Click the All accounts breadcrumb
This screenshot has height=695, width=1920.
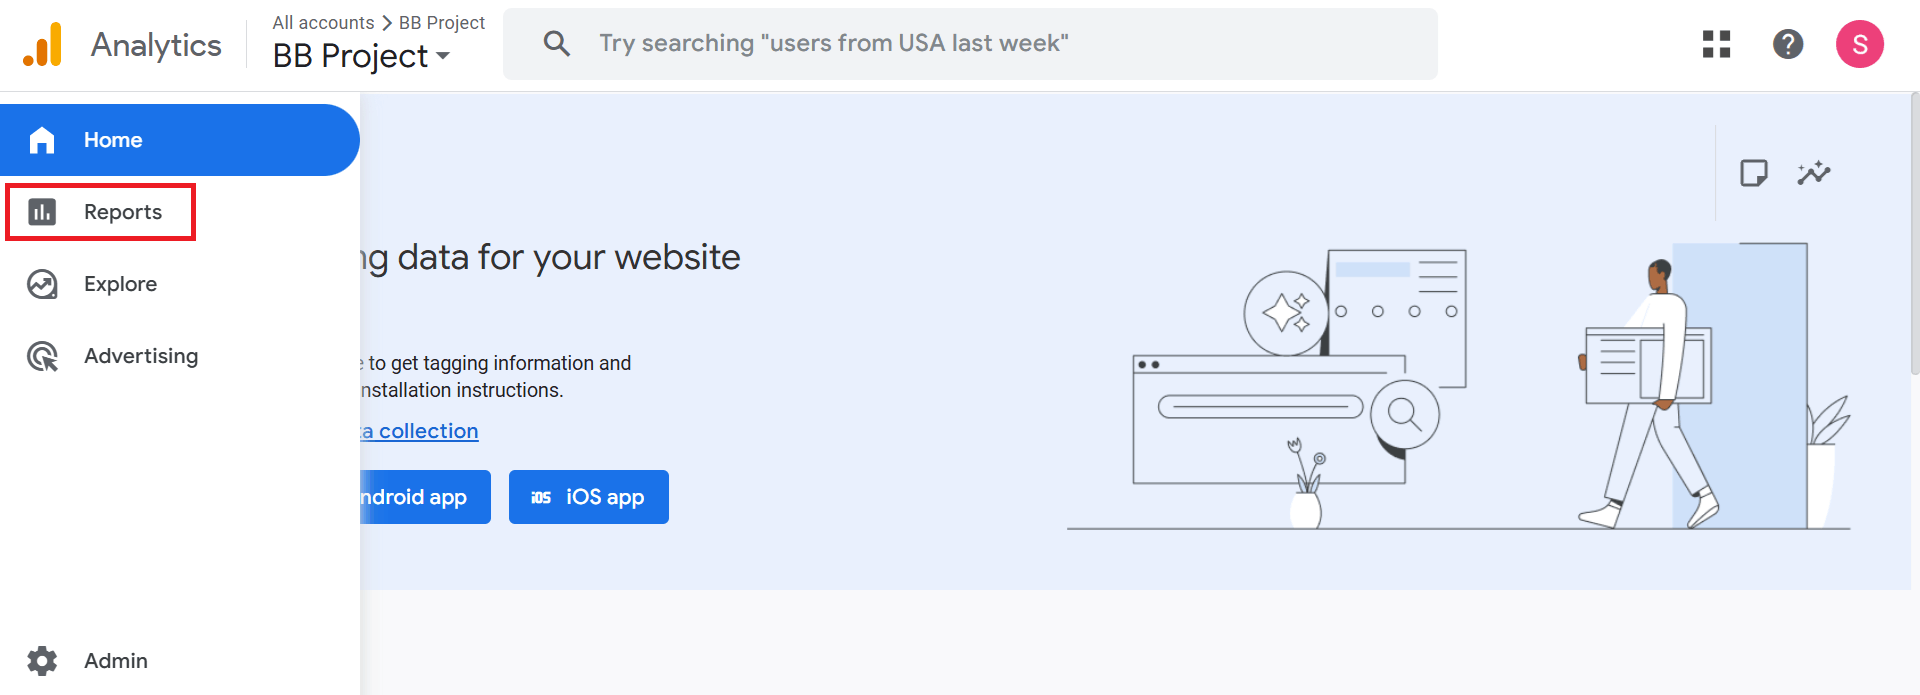(x=322, y=22)
